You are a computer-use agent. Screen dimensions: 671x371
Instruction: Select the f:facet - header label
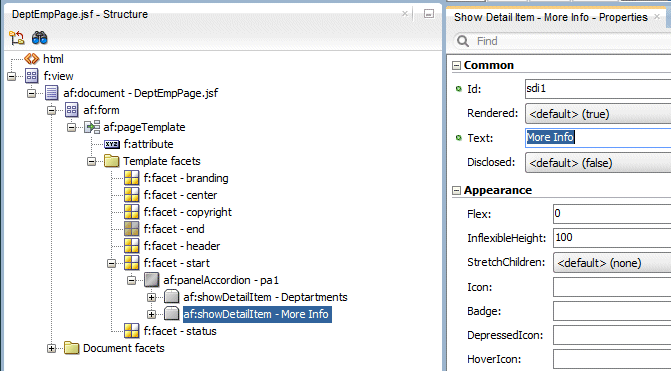[x=182, y=246]
